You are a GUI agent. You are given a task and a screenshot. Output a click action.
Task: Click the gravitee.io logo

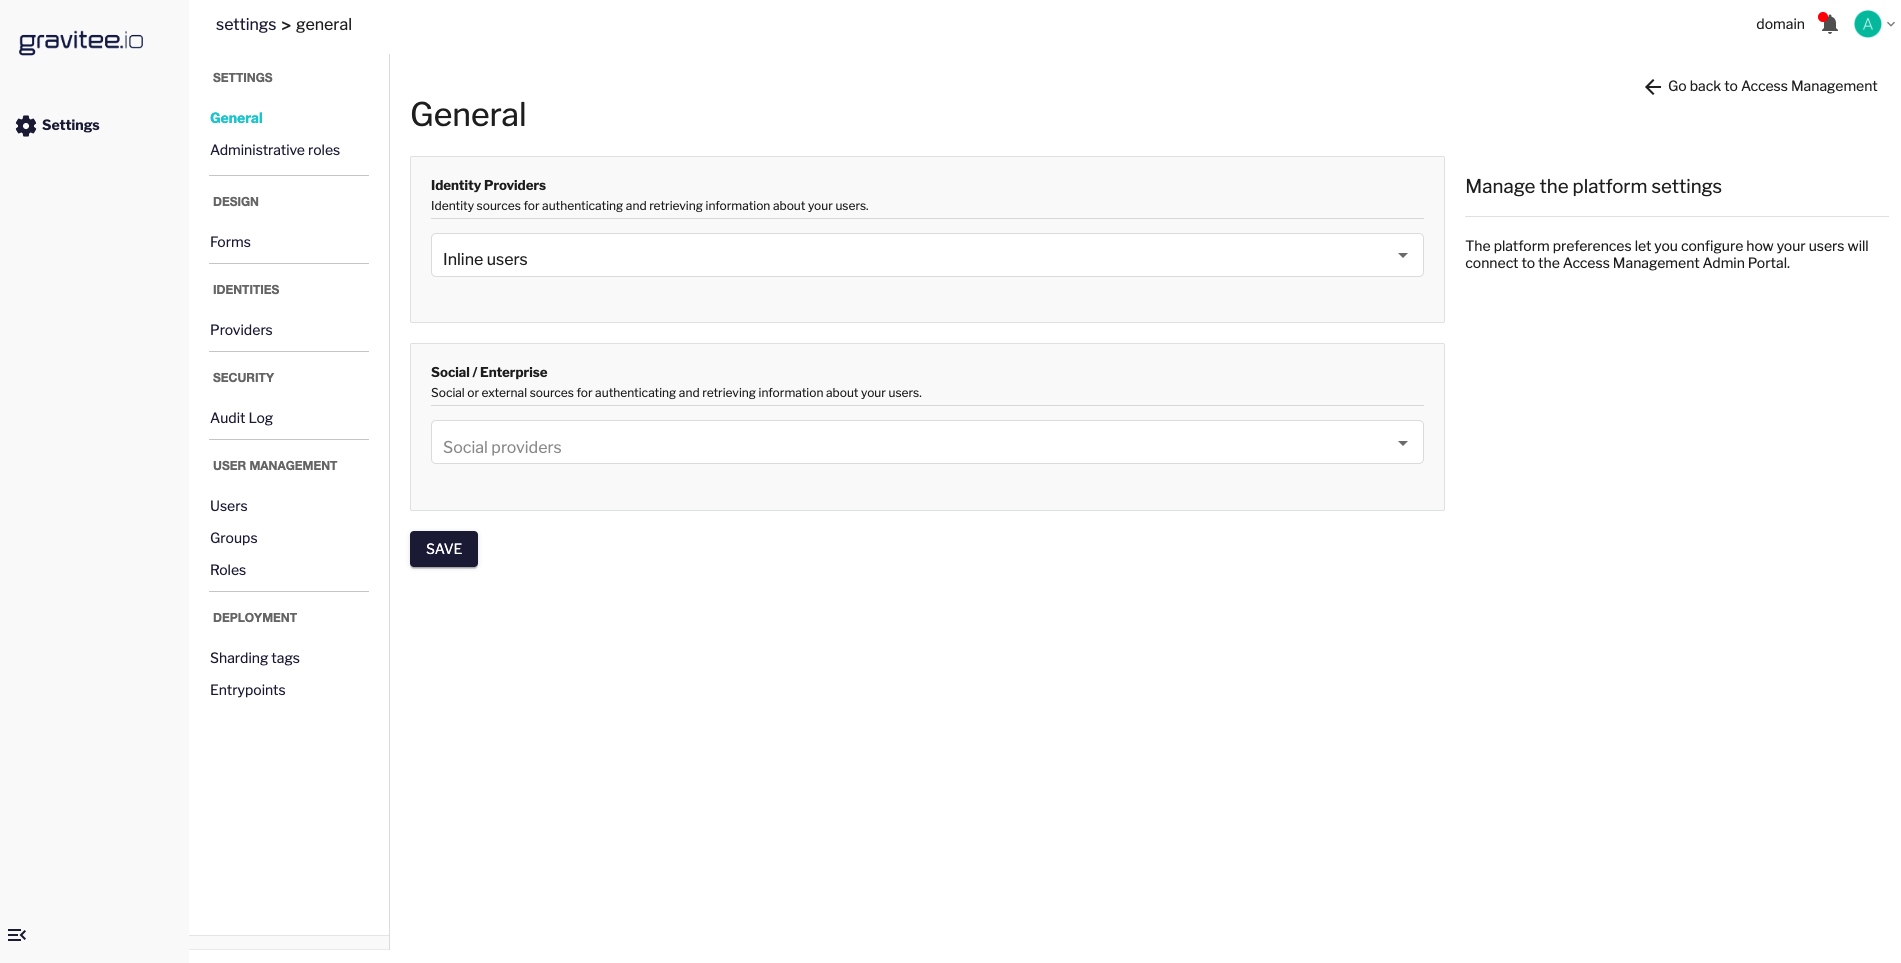pyautogui.click(x=81, y=41)
